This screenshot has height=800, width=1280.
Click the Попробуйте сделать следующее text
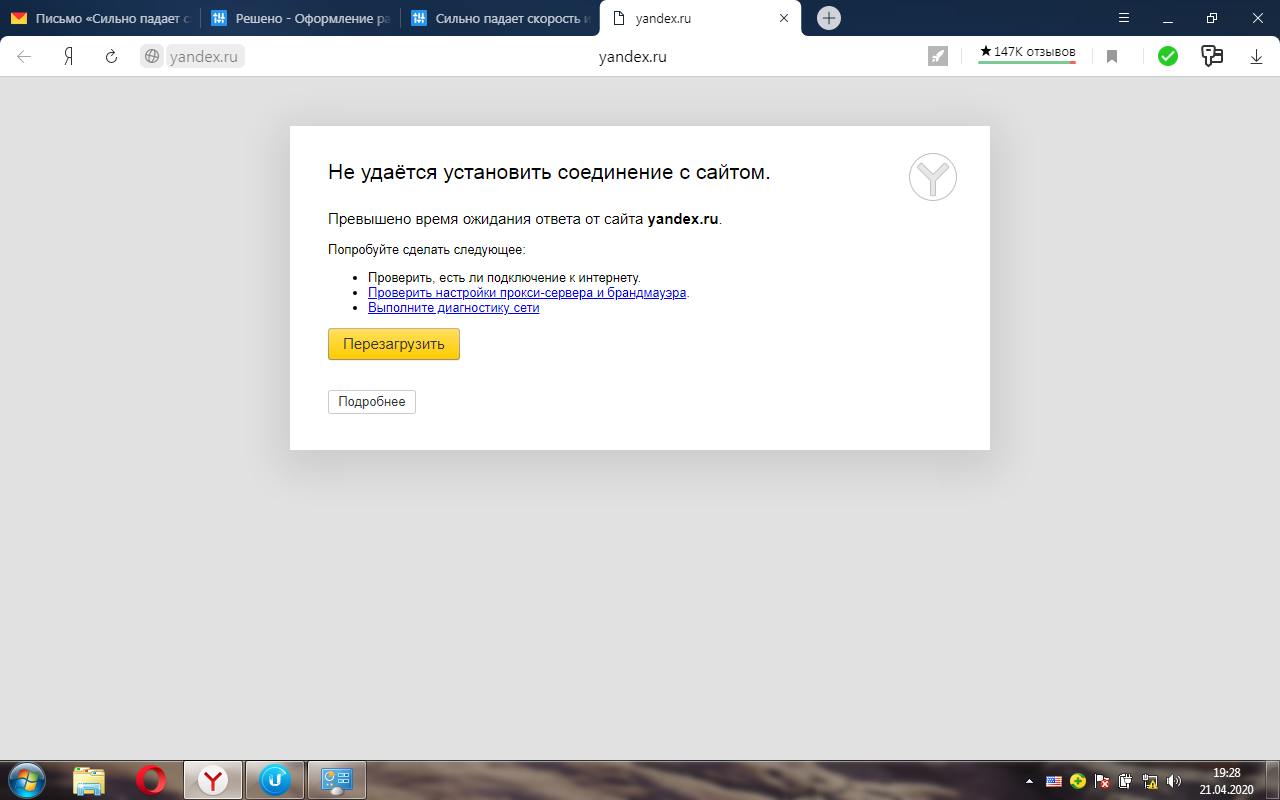[x=427, y=250]
